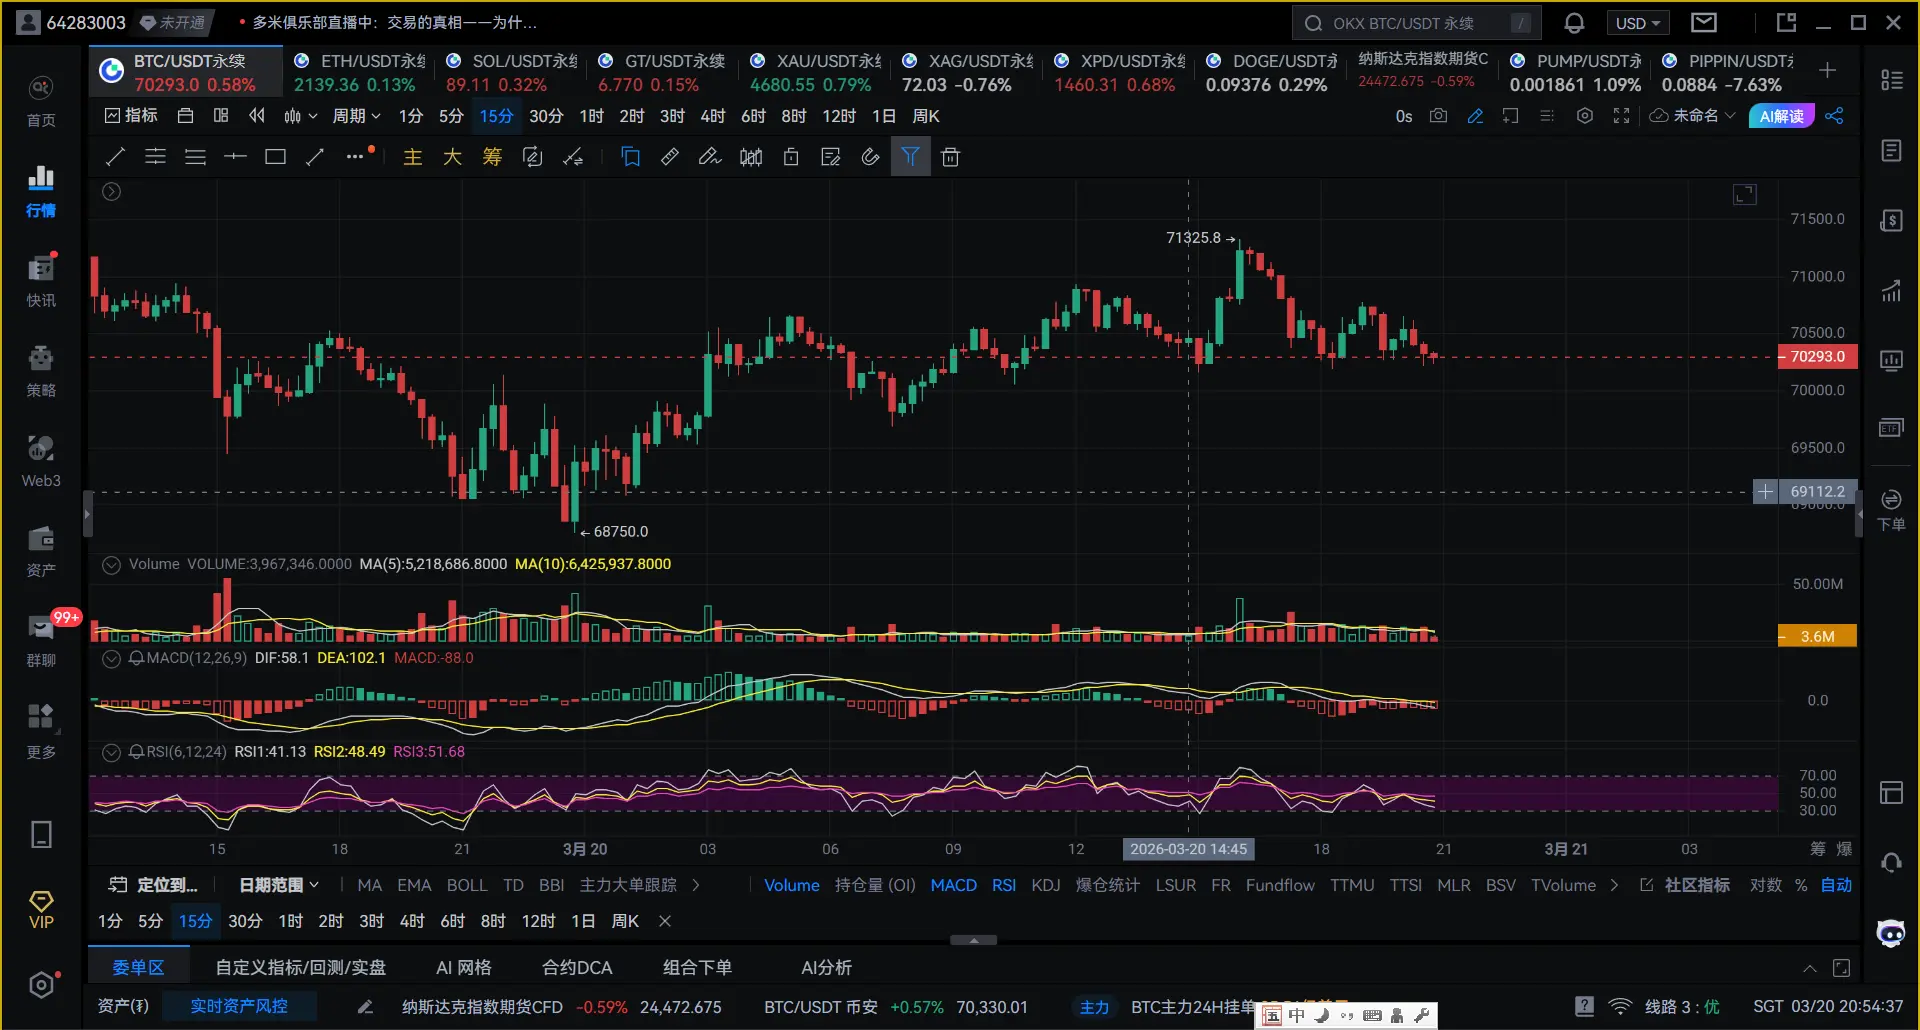Screen dimensions: 1920x1030
Task: Switch to the SOL/USDT永续 tab
Action: point(510,72)
